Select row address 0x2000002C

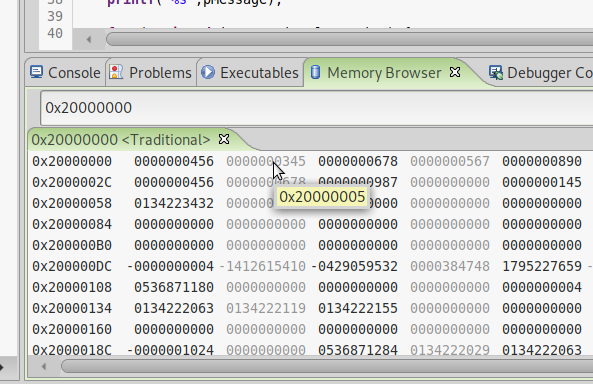72,182
